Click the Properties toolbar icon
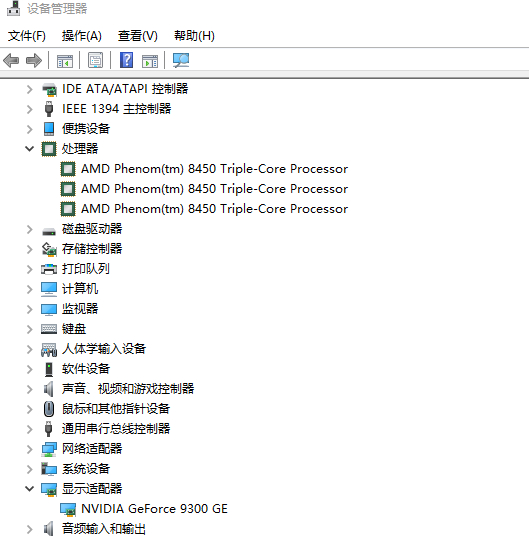The width and height of the screenshot is (529, 536). pyautogui.click(x=95, y=61)
